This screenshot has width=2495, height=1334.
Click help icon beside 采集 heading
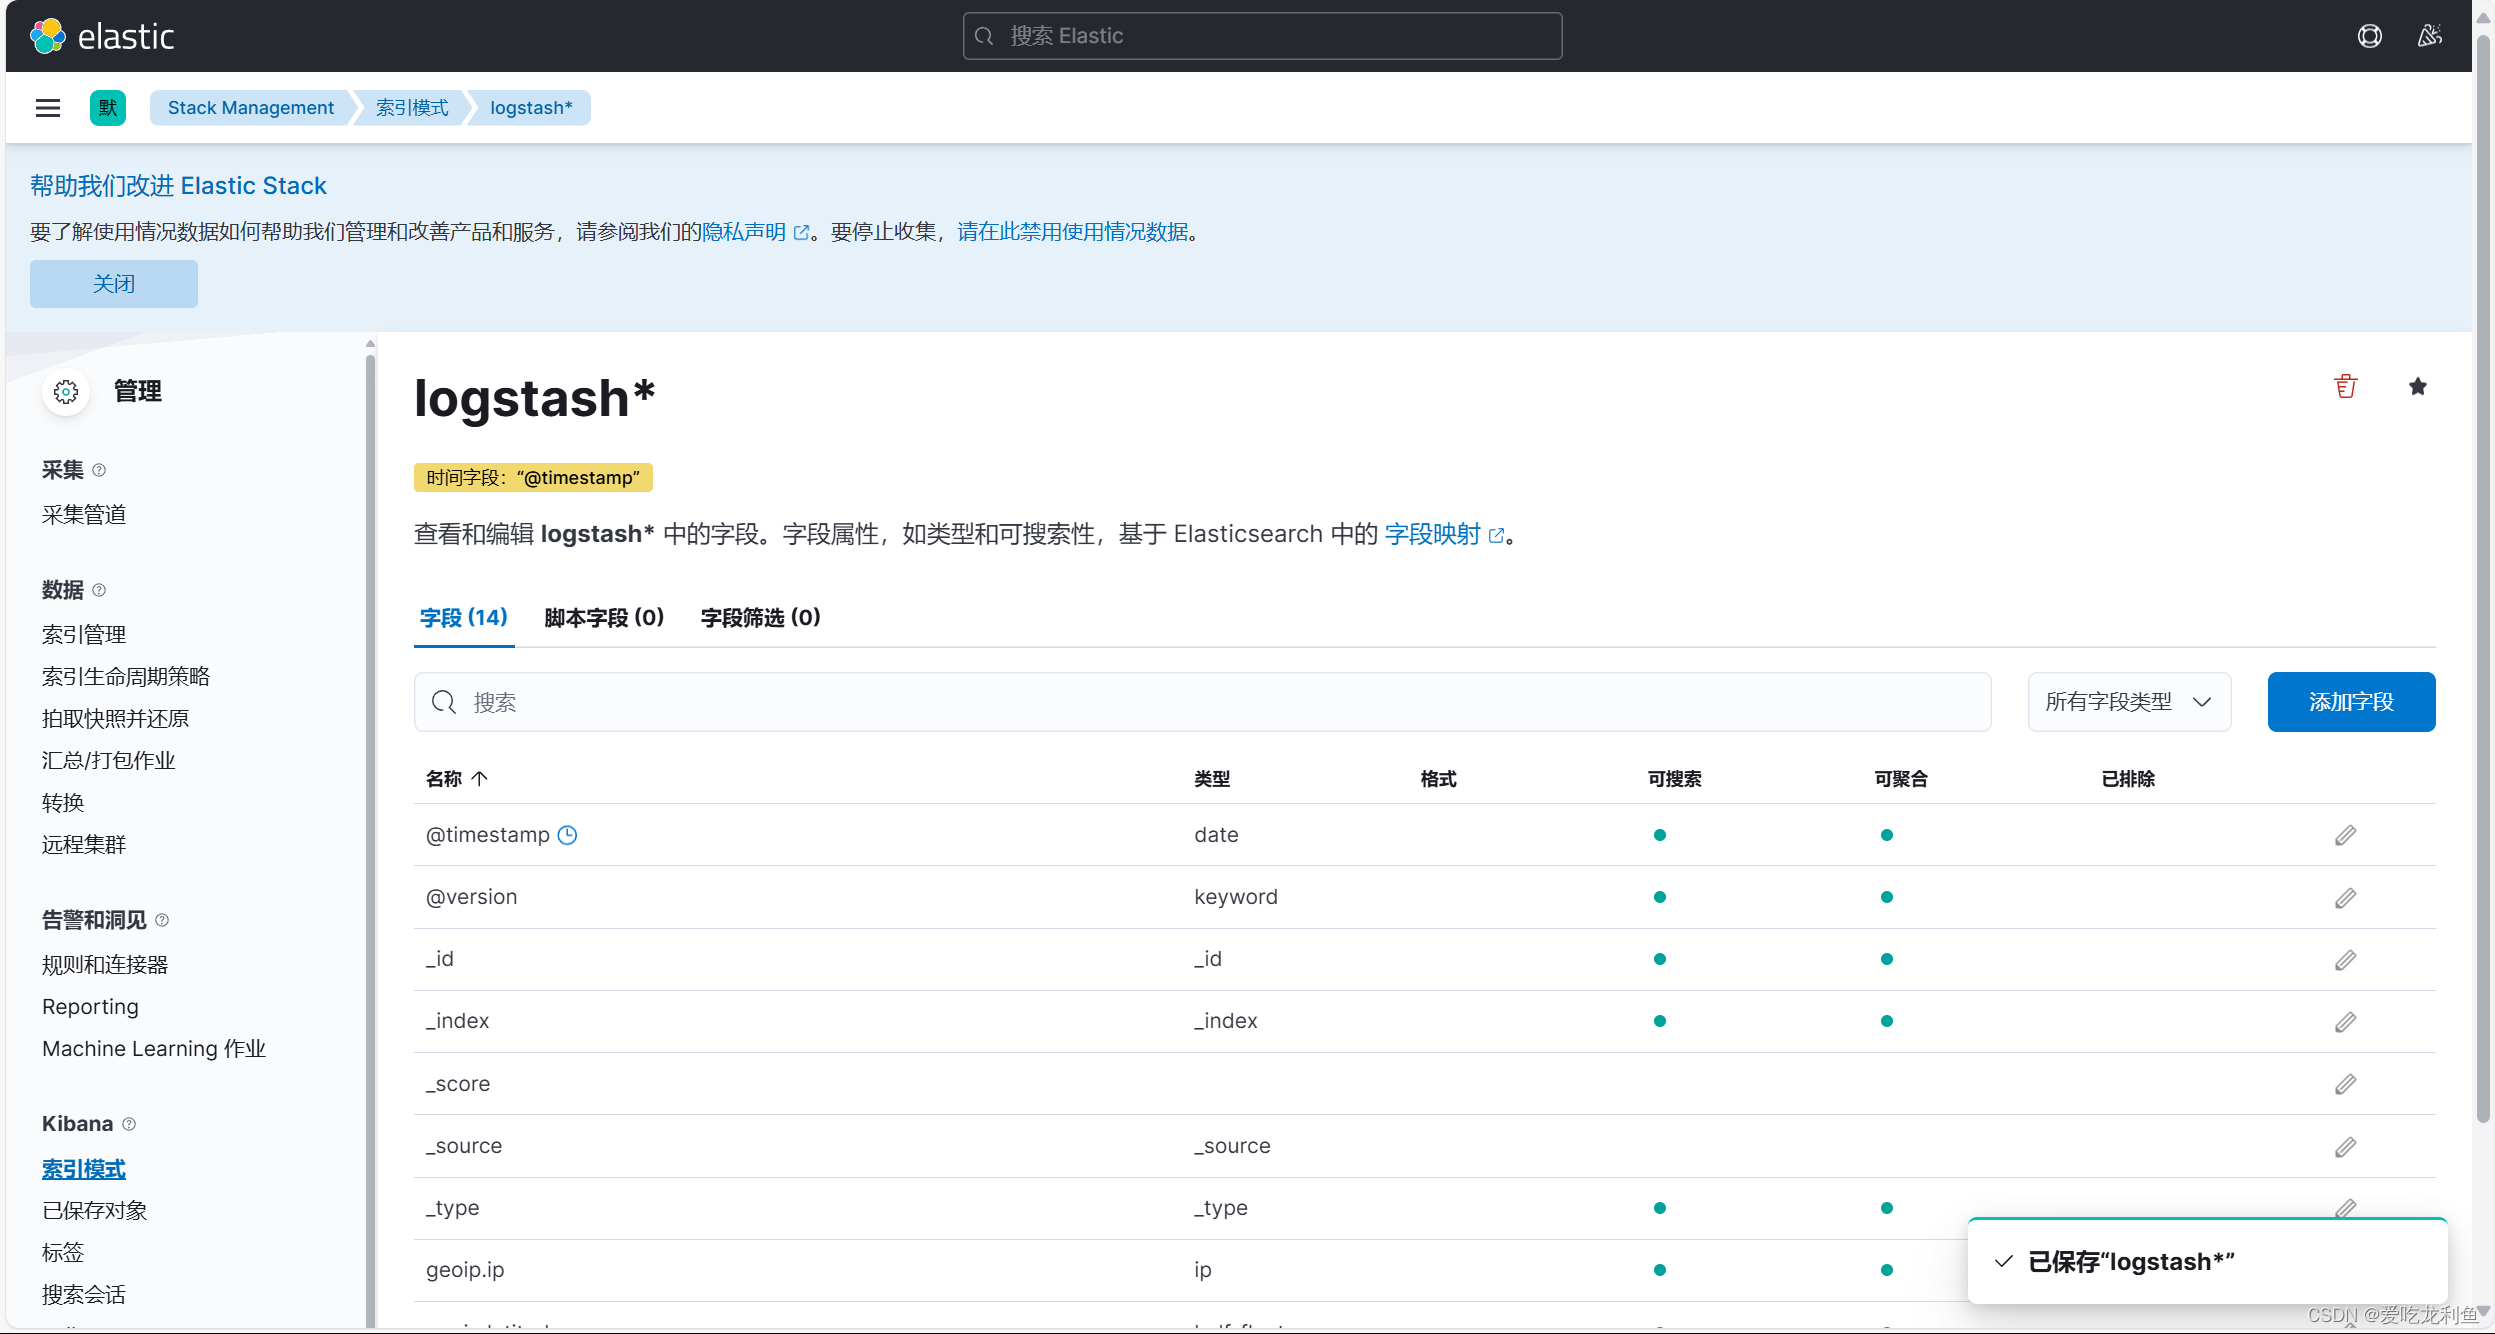coord(99,470)
